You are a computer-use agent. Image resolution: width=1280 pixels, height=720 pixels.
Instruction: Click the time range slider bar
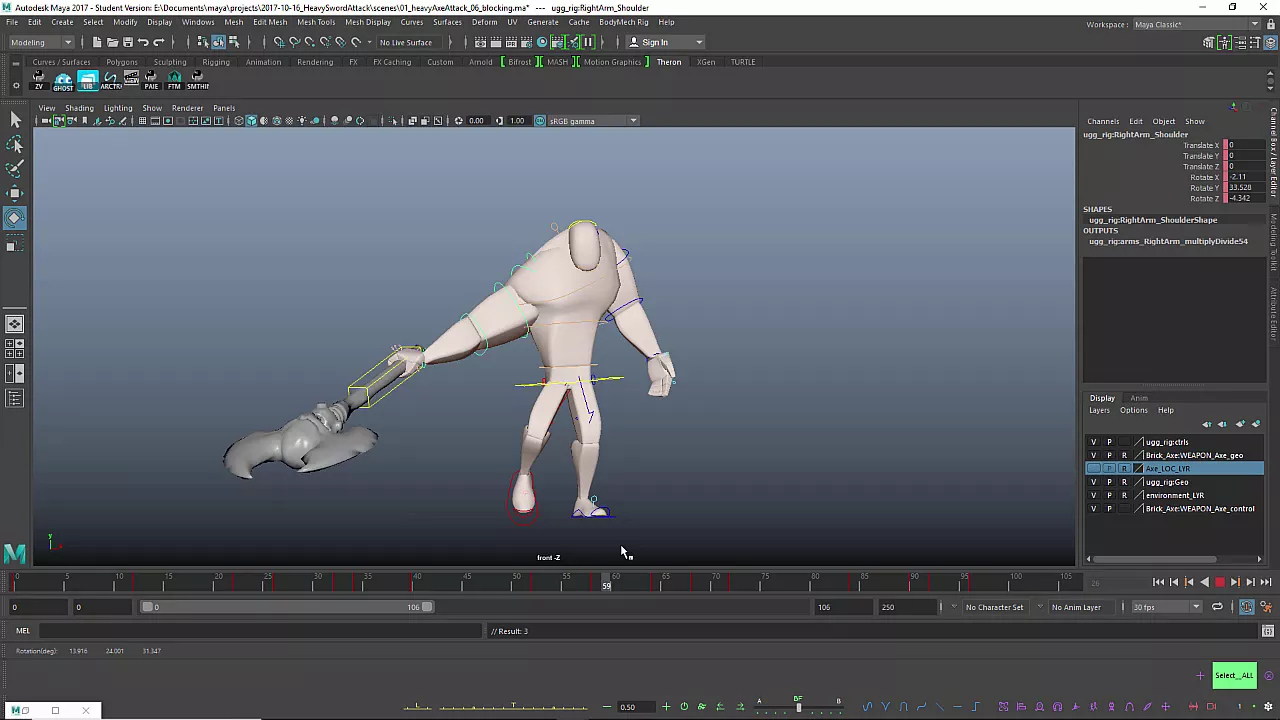288,607
